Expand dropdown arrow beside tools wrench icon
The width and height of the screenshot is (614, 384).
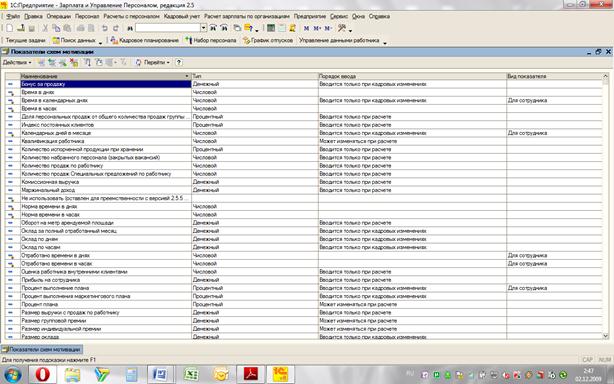coord(350,30)
